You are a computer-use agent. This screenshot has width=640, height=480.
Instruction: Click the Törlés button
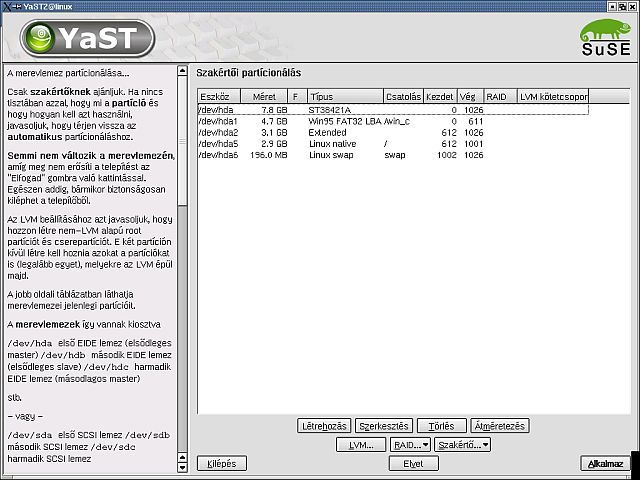click(x=441, y=425)
